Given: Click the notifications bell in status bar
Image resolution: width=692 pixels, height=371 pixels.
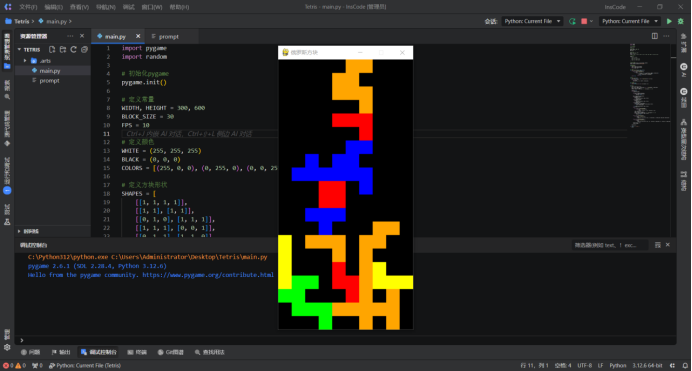Looking at the screenshot, I should (x=685, y=366).
